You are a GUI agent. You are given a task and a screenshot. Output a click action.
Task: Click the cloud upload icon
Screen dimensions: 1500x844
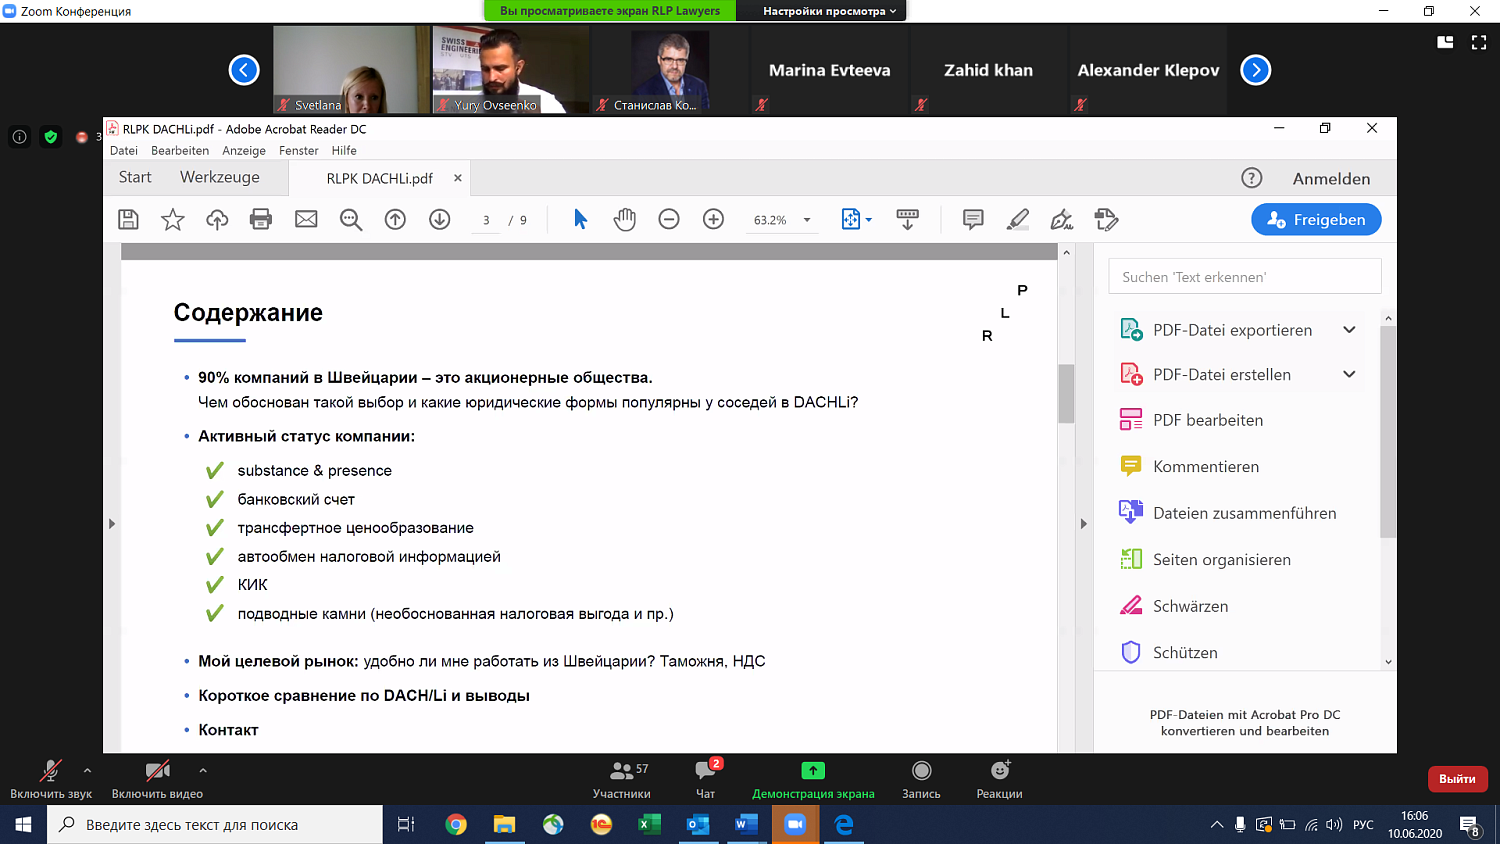click(x=217, y=220)
